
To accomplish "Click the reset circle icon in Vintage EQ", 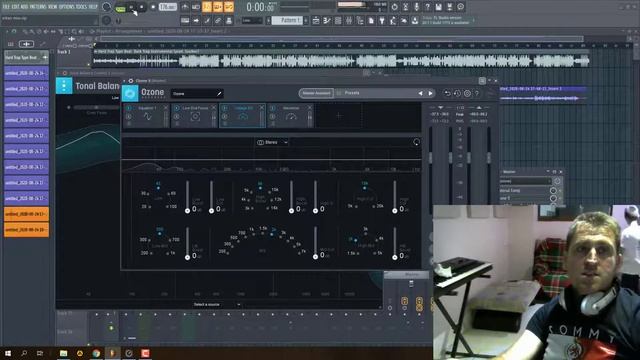I will click(x=416, y=142).
